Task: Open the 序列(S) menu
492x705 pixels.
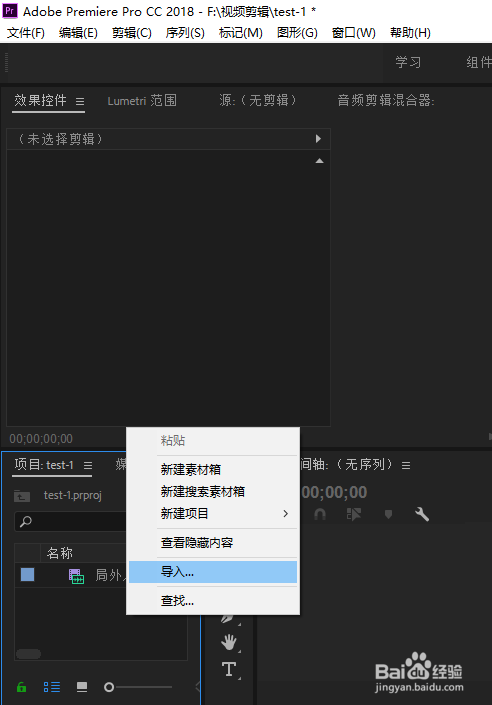Action: [185, 32]
